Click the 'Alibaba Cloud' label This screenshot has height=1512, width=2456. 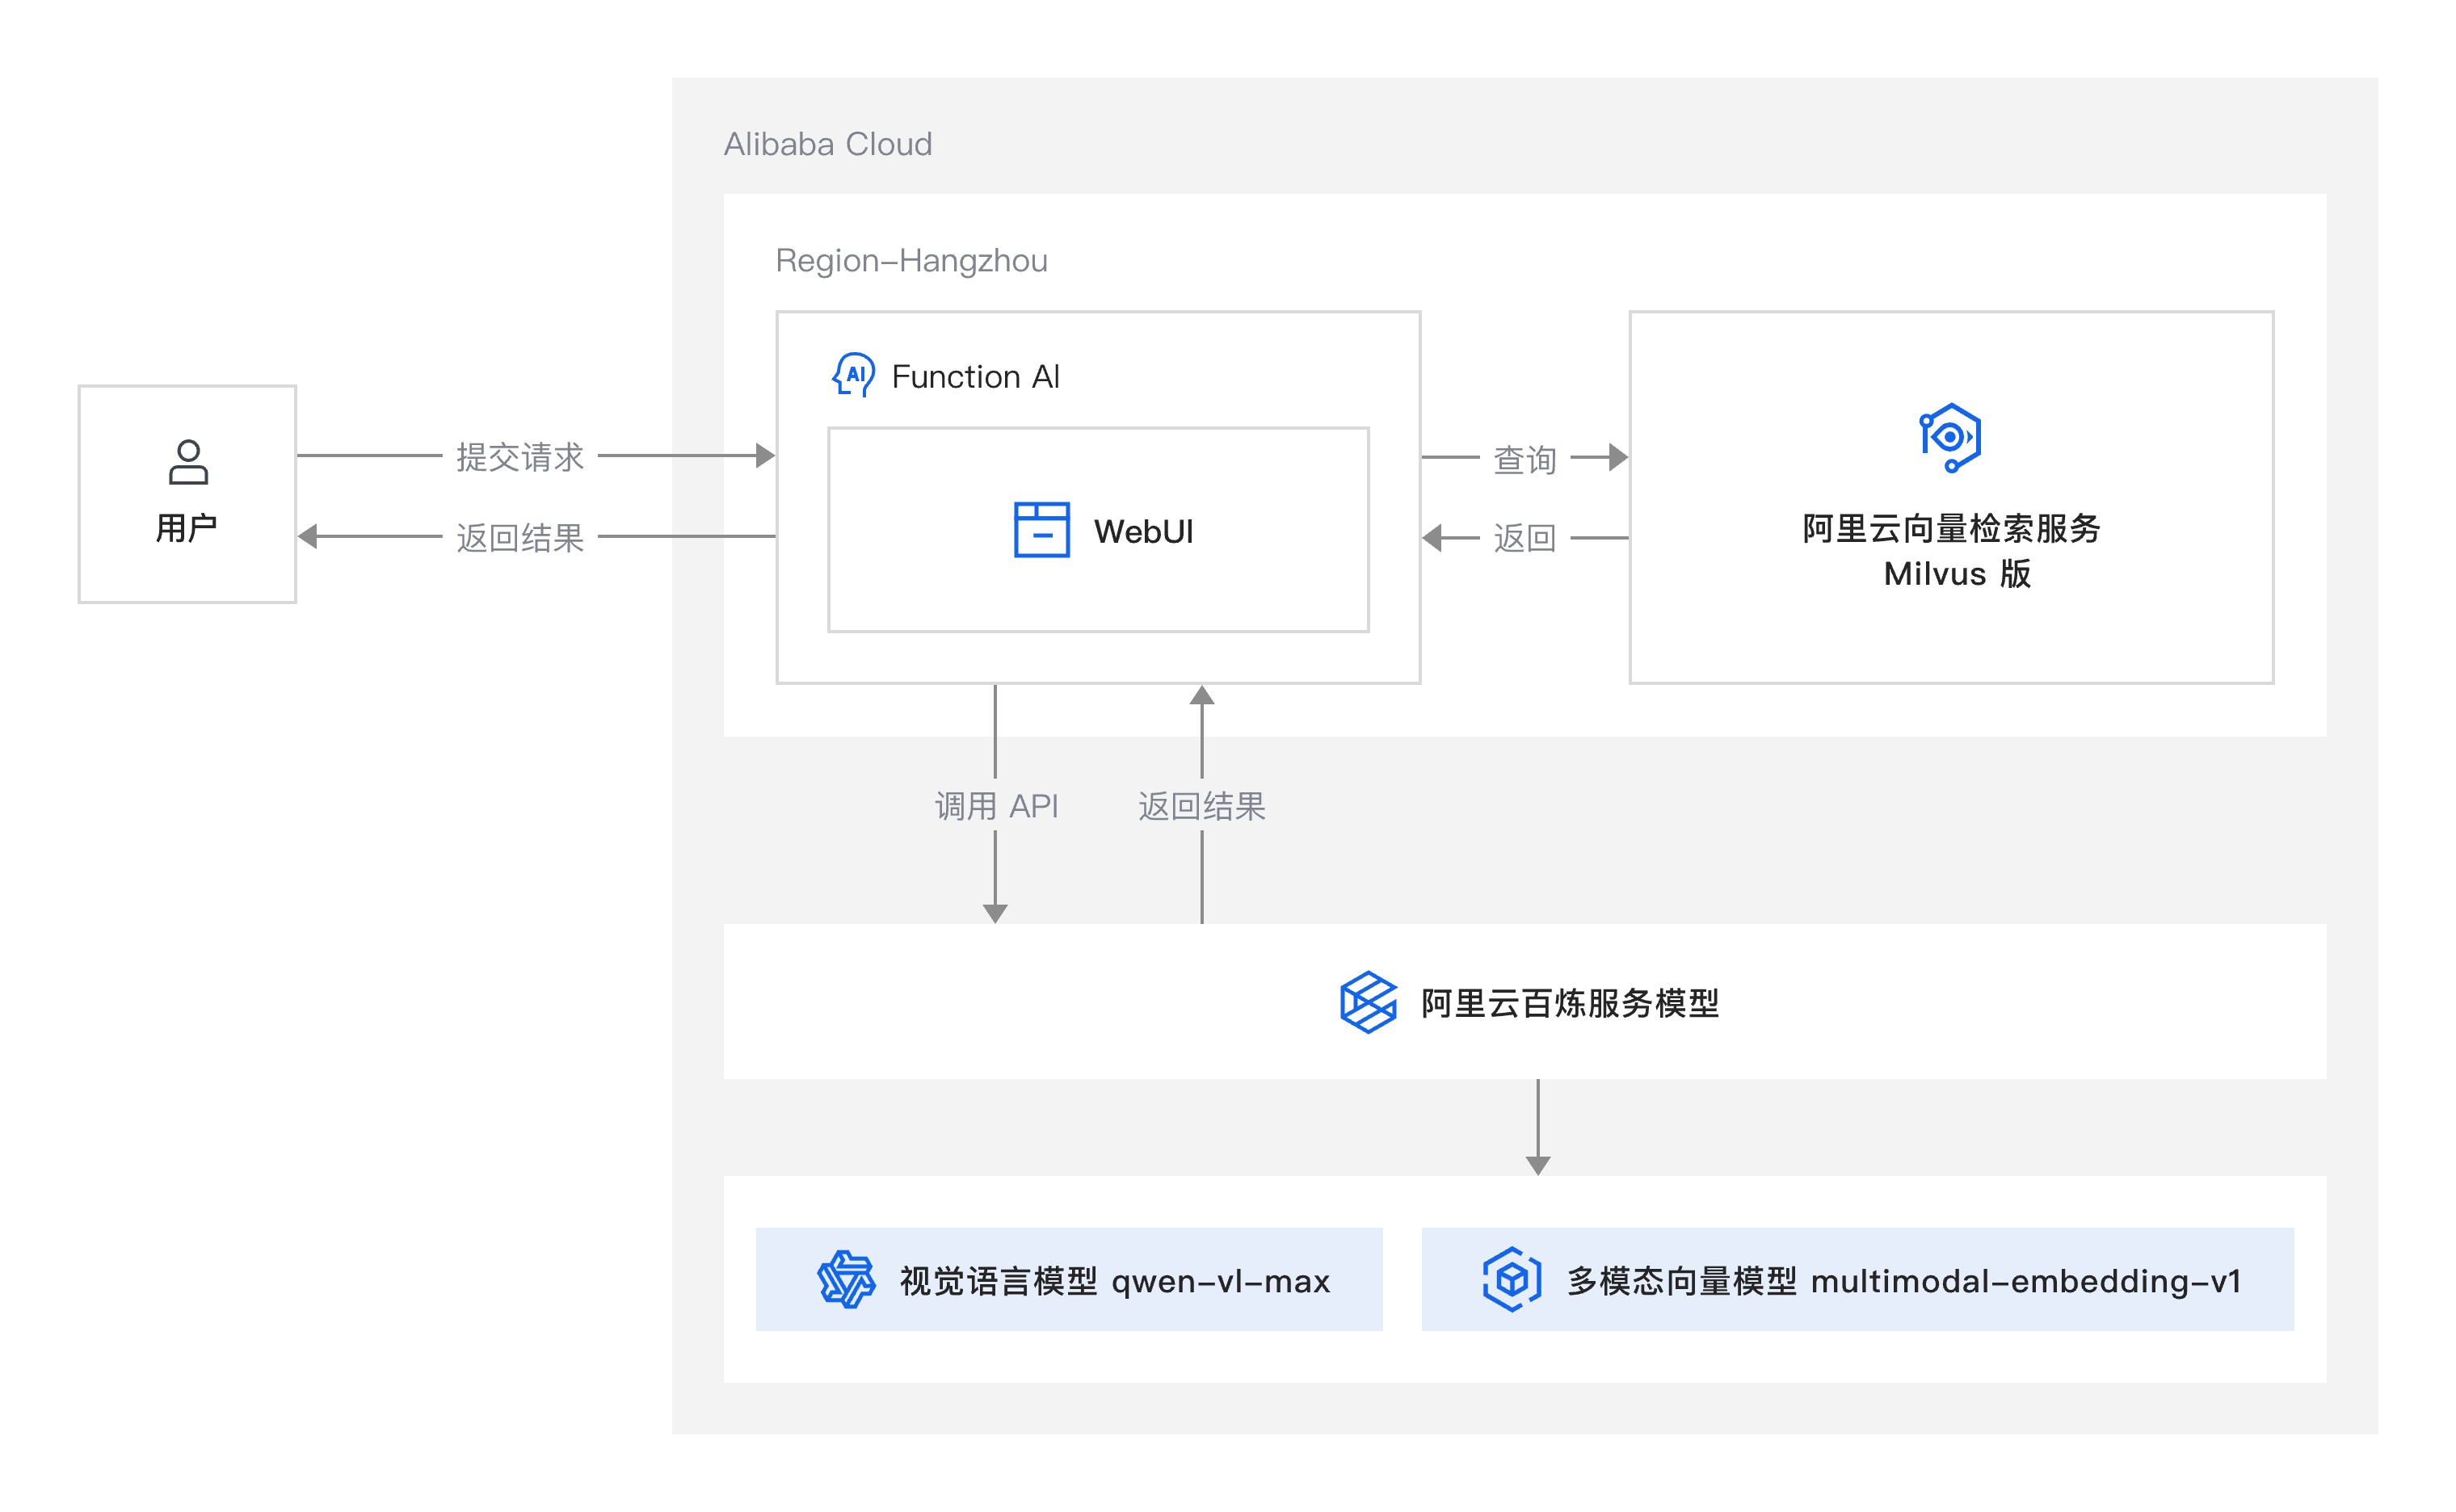pos(828,144)
